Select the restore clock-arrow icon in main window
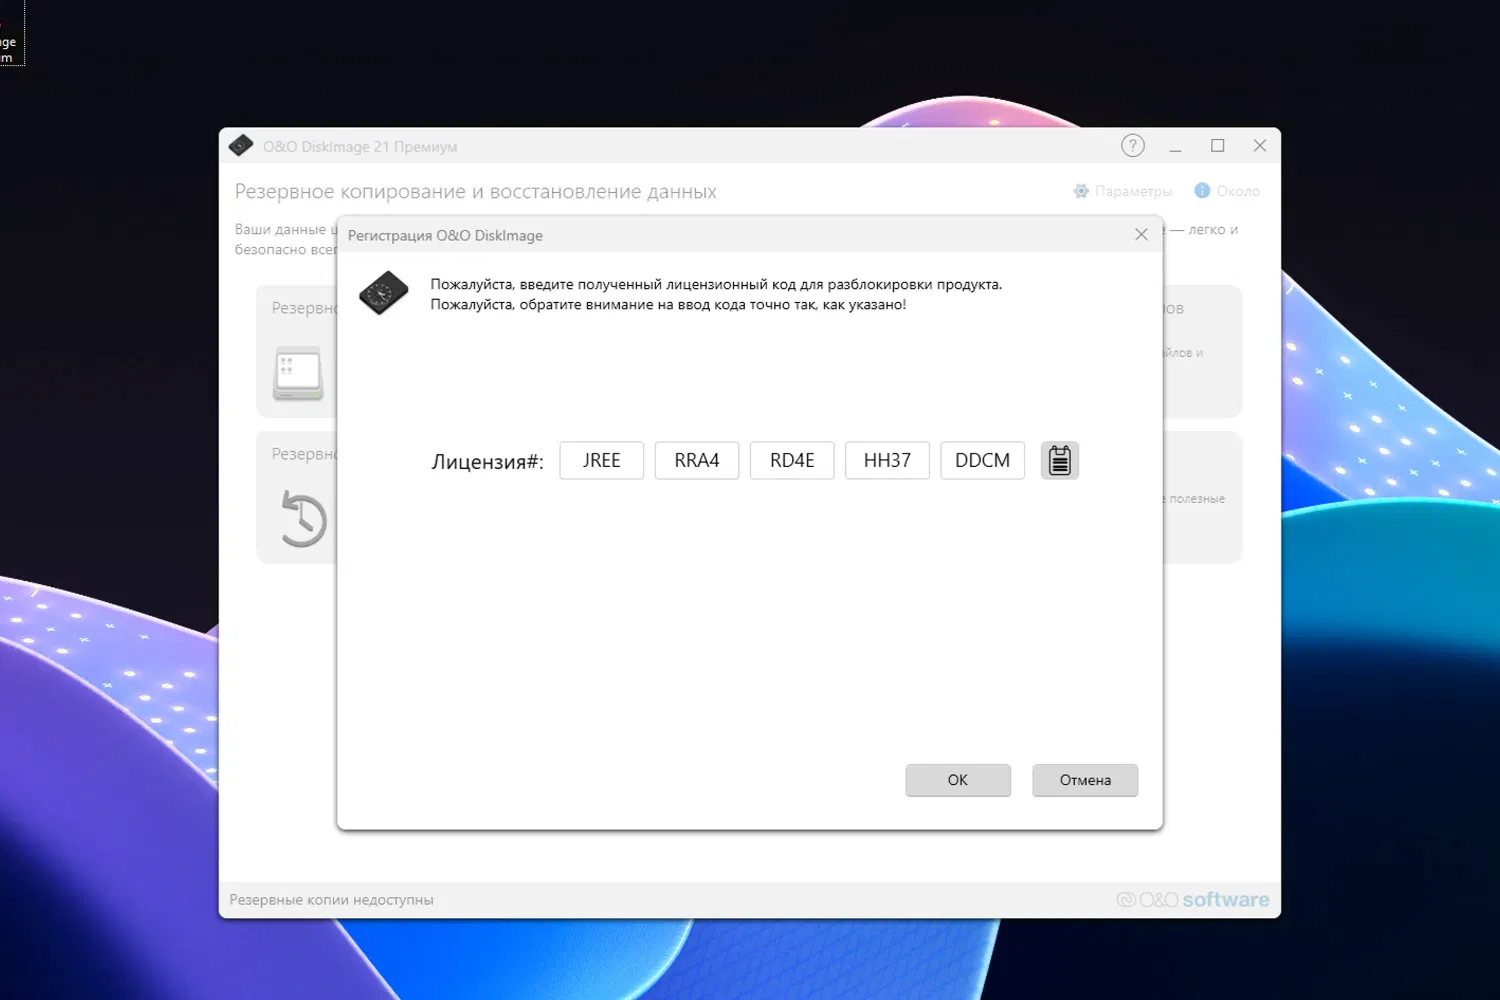This screenshot has width=1500, height=1000. click(303, 519)
